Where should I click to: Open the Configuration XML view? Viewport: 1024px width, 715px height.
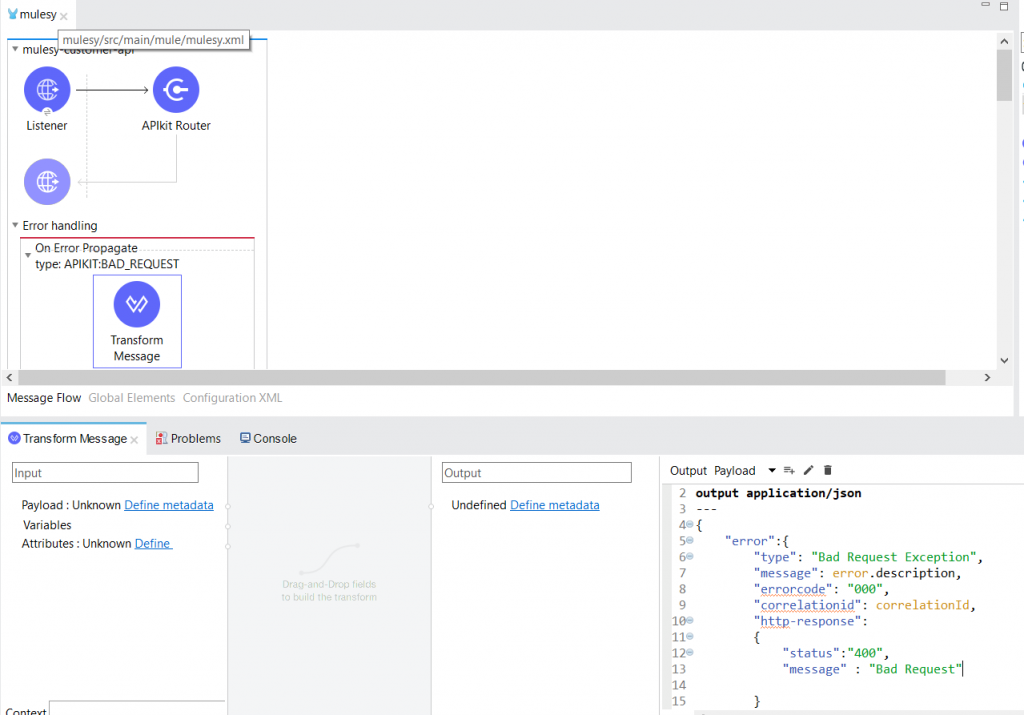[x=232, y=397]
